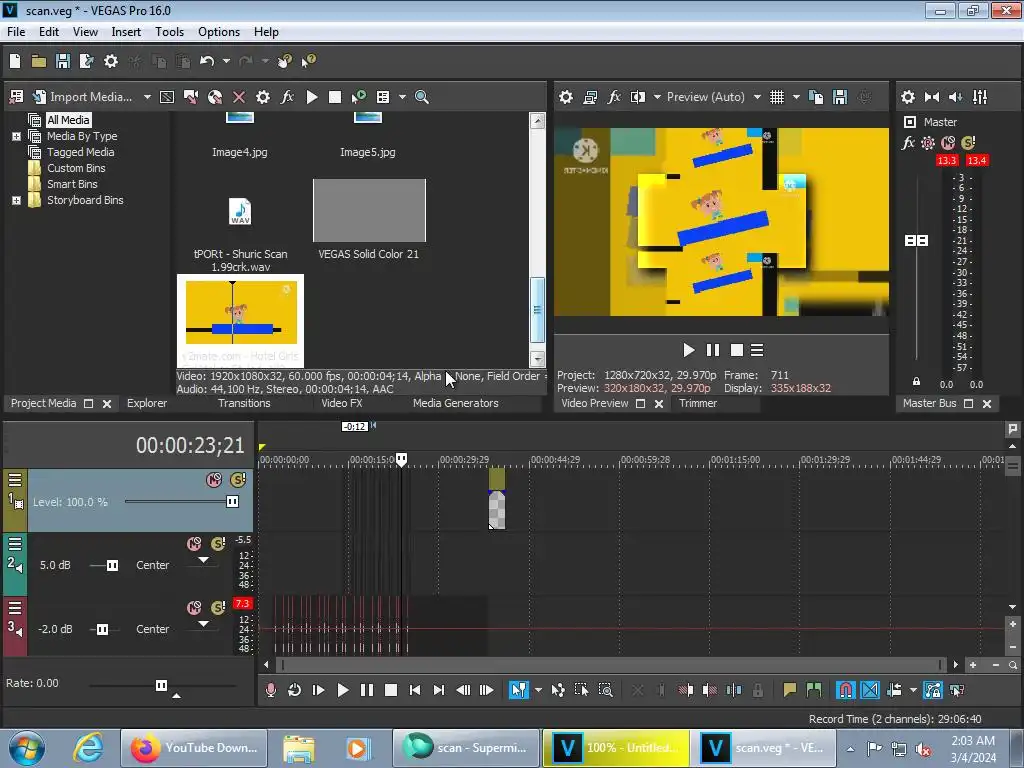Stop timeline playback in transport bar

(x=391, y=690)
